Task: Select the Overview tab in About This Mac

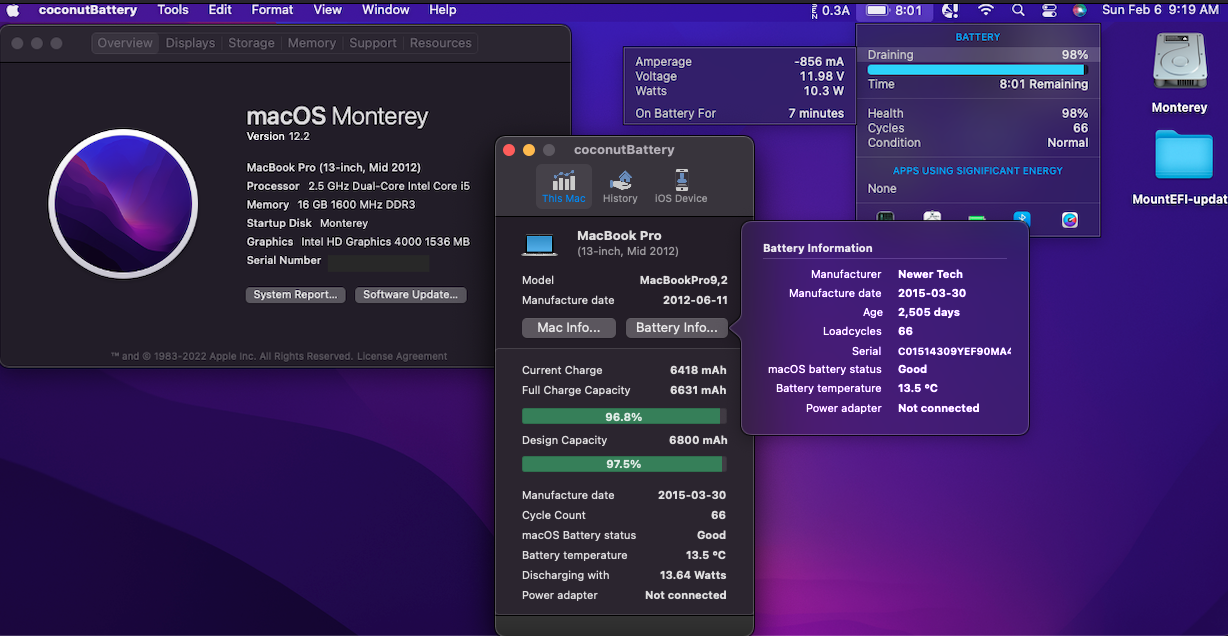Action: pyautogui.click(x=125, y=43)
